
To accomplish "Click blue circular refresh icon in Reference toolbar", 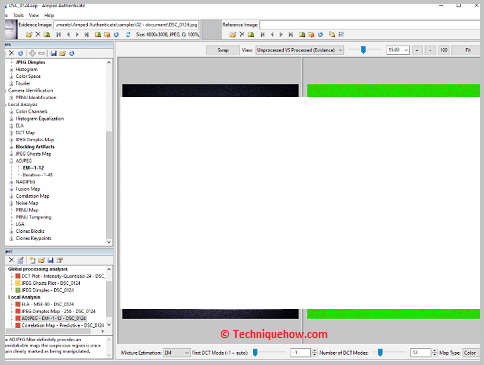I will pyautogui.click(x=320, y=34).
